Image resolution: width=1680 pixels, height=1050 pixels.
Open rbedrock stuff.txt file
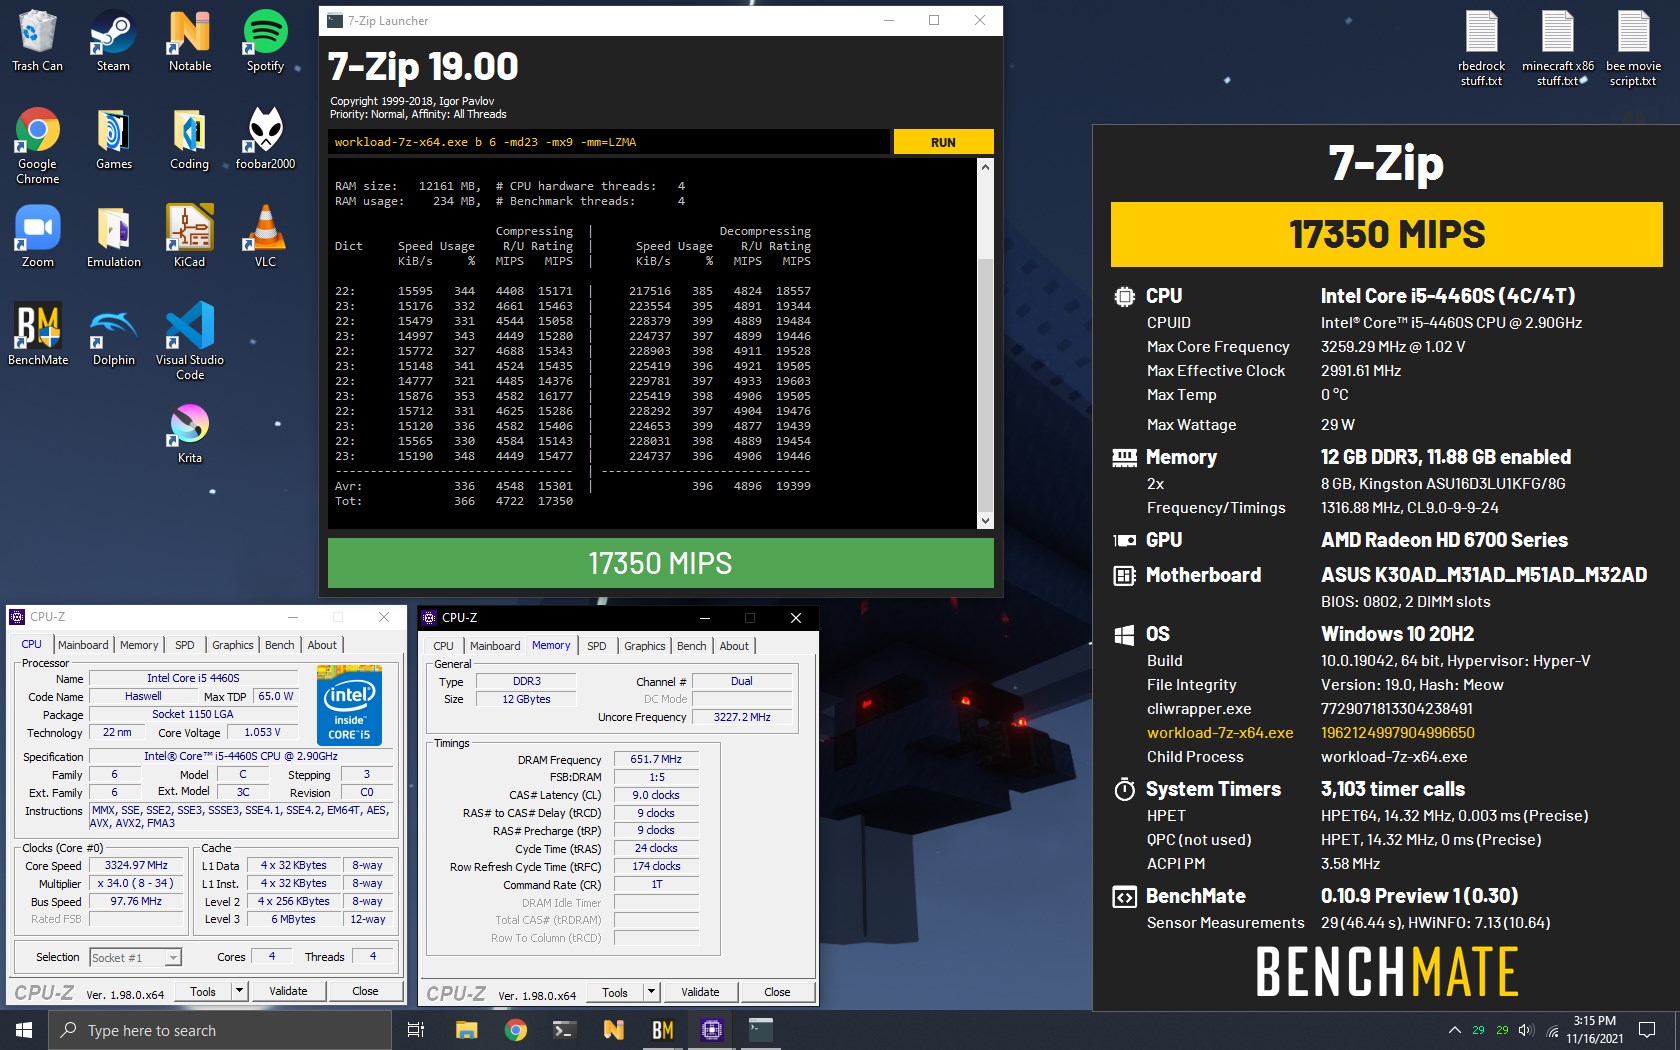pyautogui.click(x=1481, y=48)
